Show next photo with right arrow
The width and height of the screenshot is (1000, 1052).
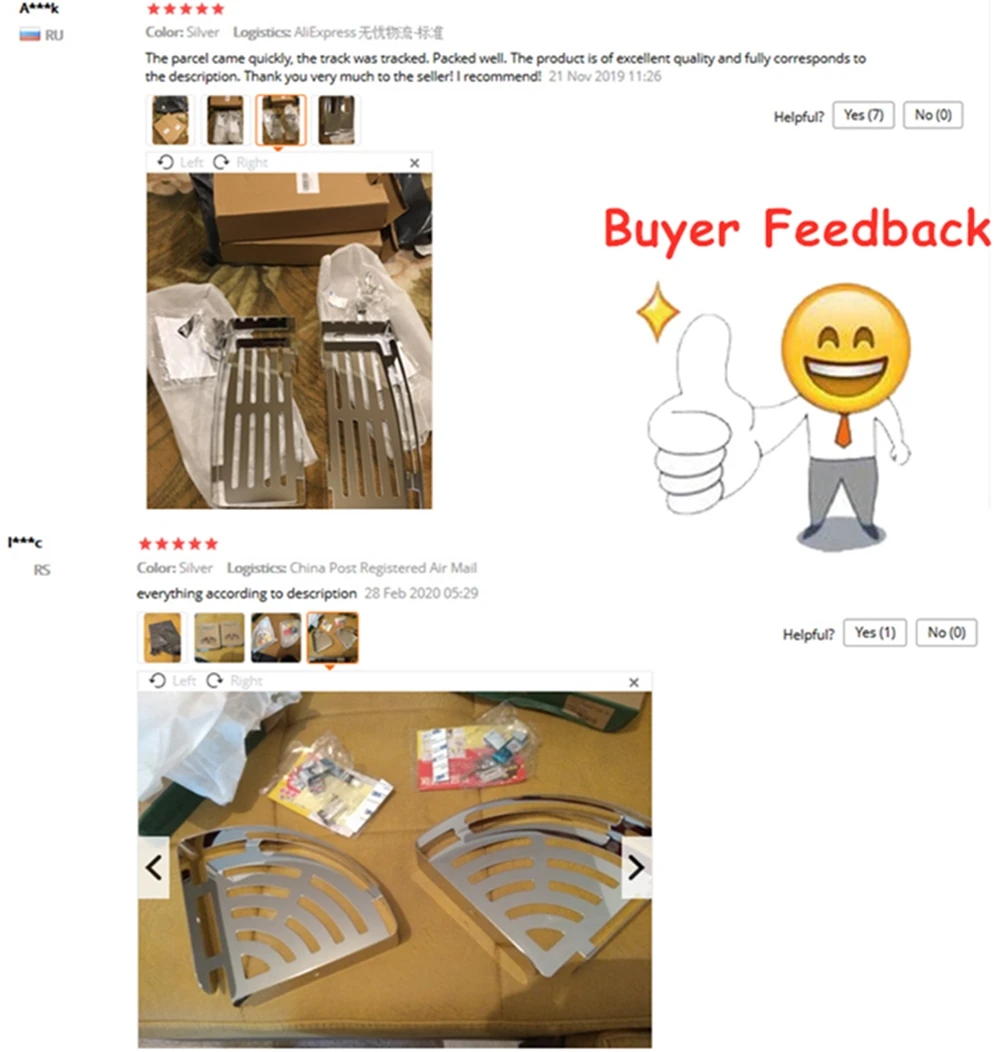click(636, 867)
